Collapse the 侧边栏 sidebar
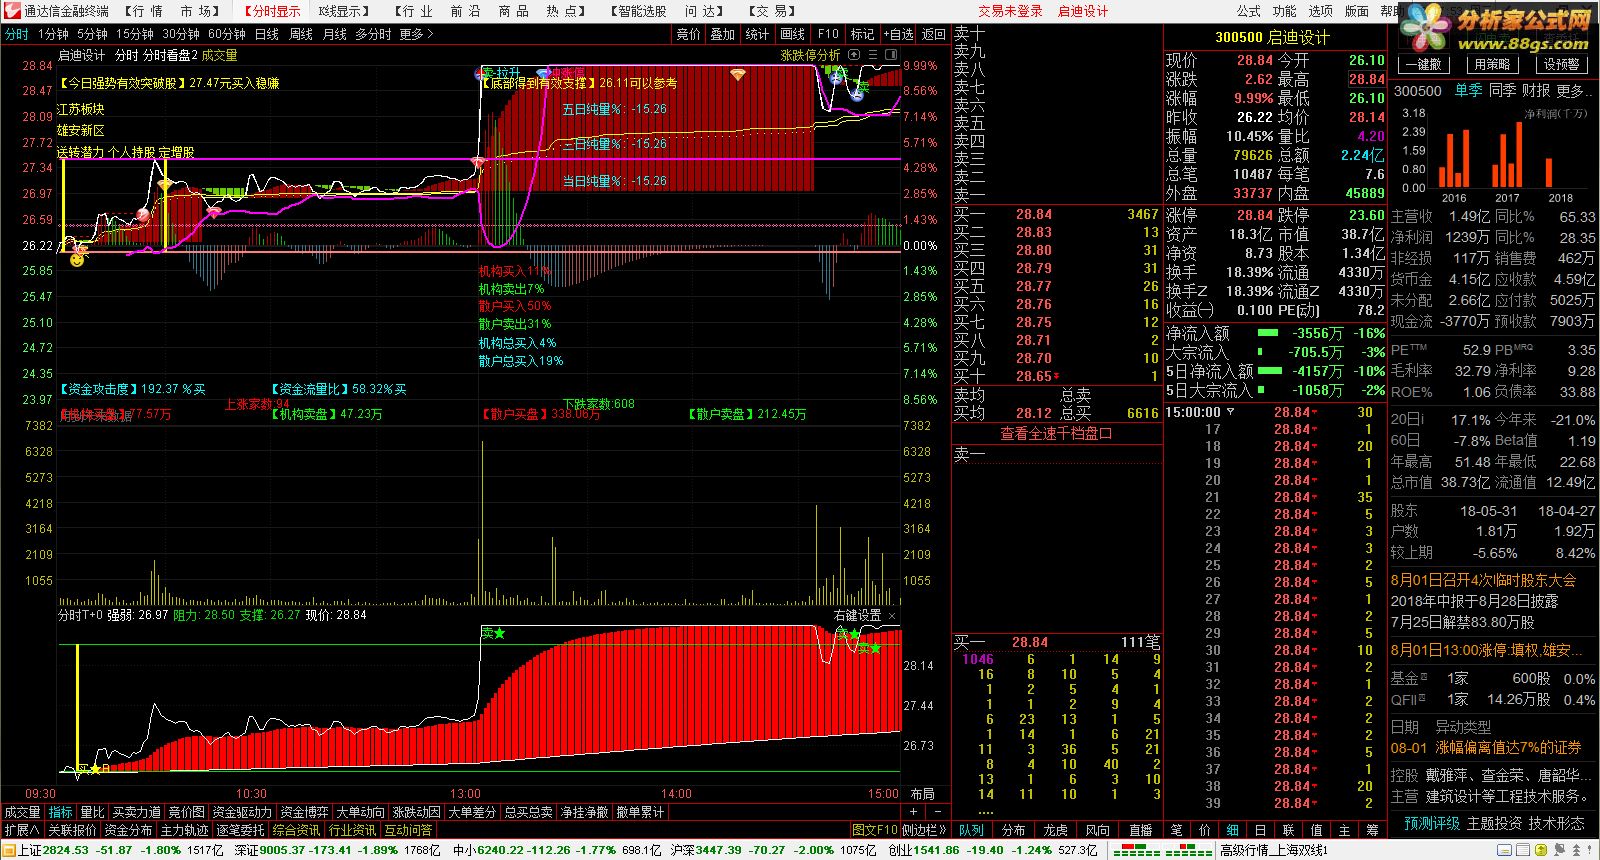Screen dimensions: 1600x860 (x=925, y=830)
